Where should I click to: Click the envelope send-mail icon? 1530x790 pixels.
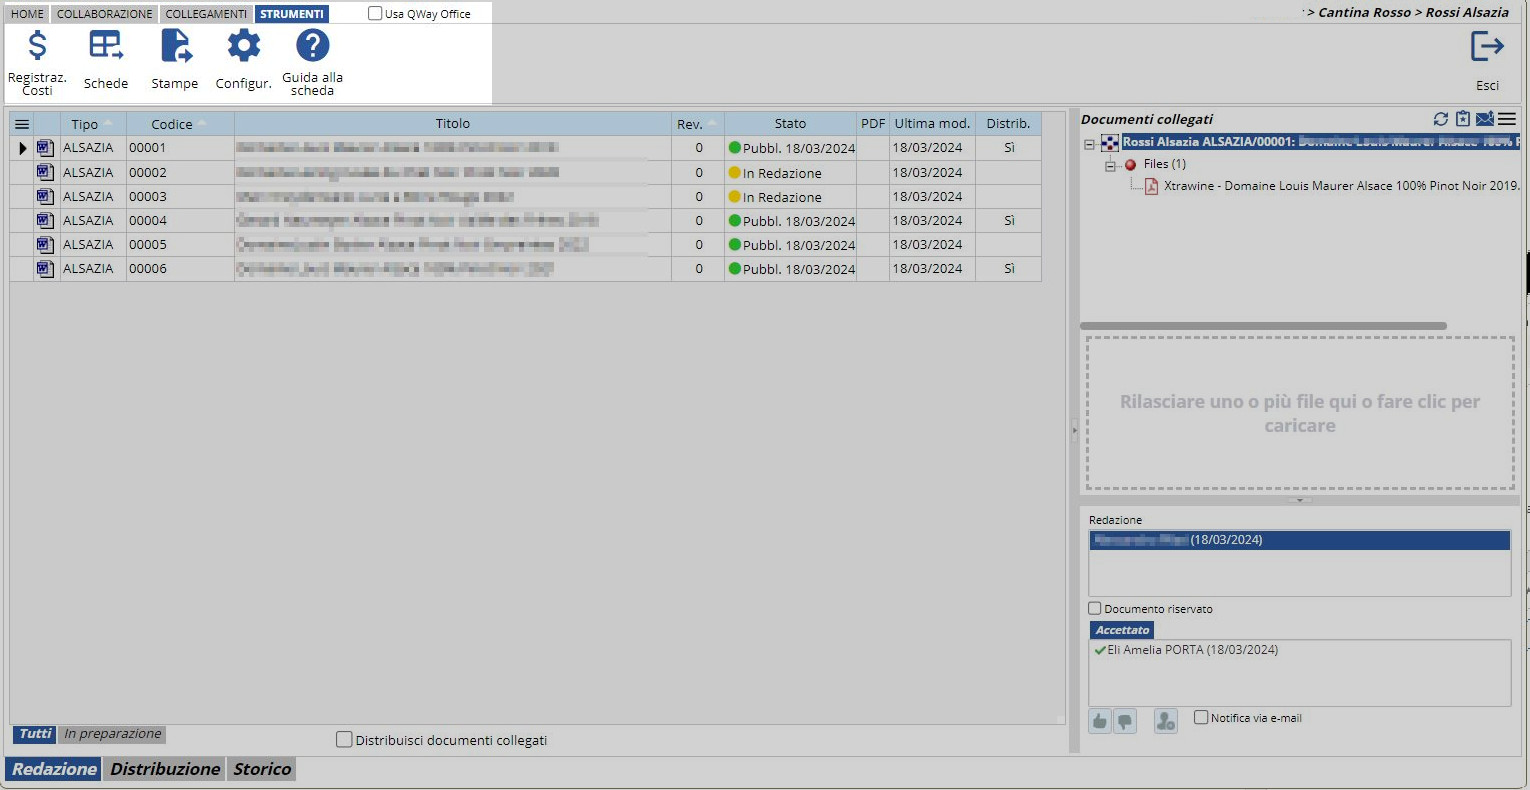1485,119
